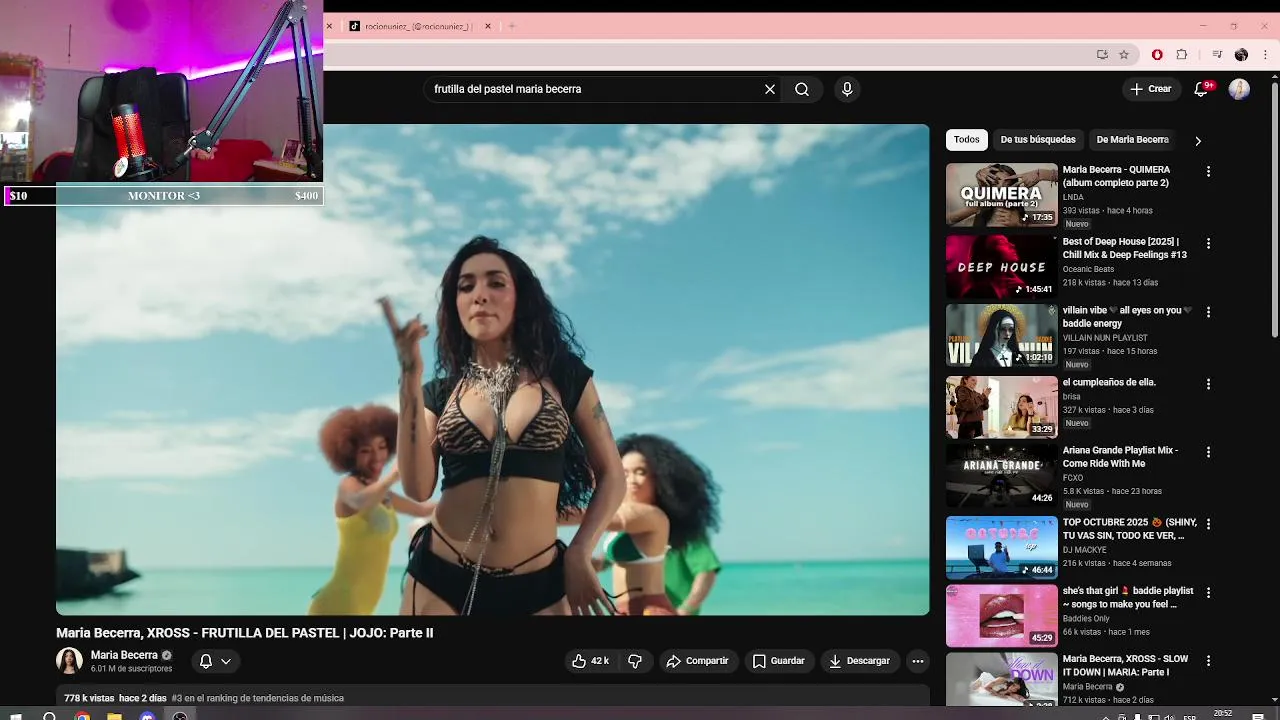Select the Todos filter chip
Viewport: 1280px width, 720px height.
coord(966,140)
